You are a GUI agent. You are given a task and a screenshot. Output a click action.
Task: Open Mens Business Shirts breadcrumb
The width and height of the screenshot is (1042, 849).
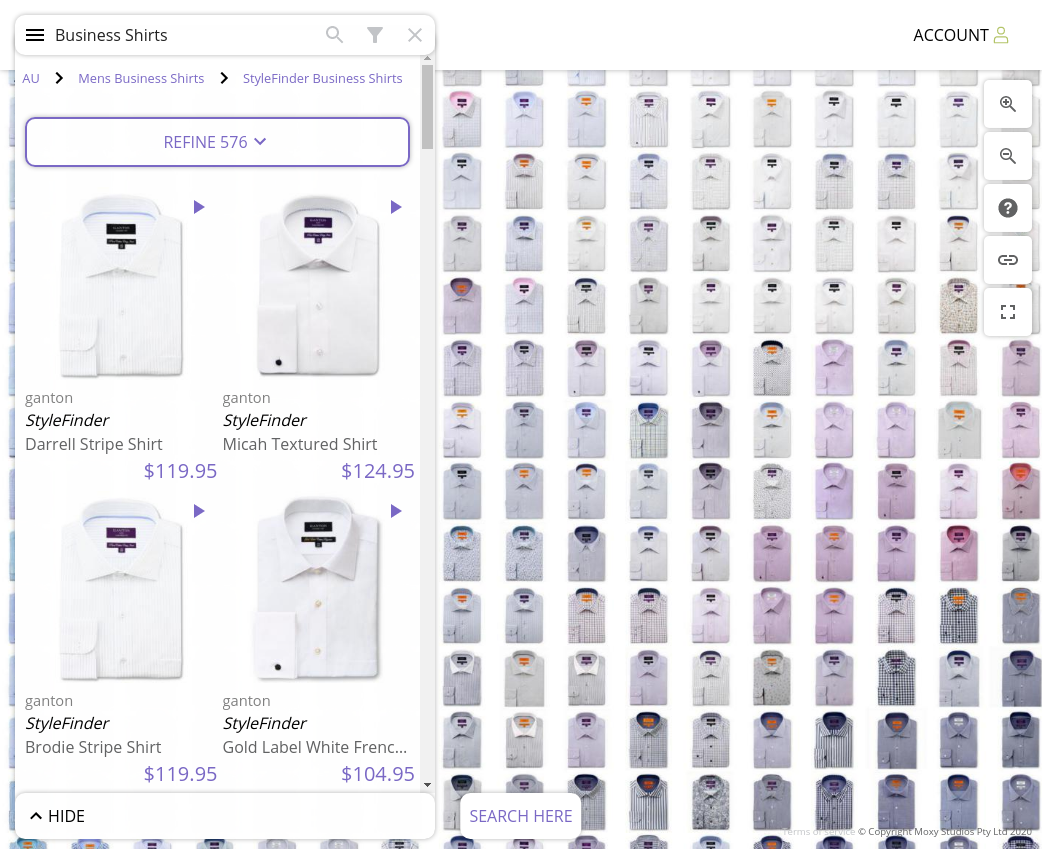pos(141,78)
